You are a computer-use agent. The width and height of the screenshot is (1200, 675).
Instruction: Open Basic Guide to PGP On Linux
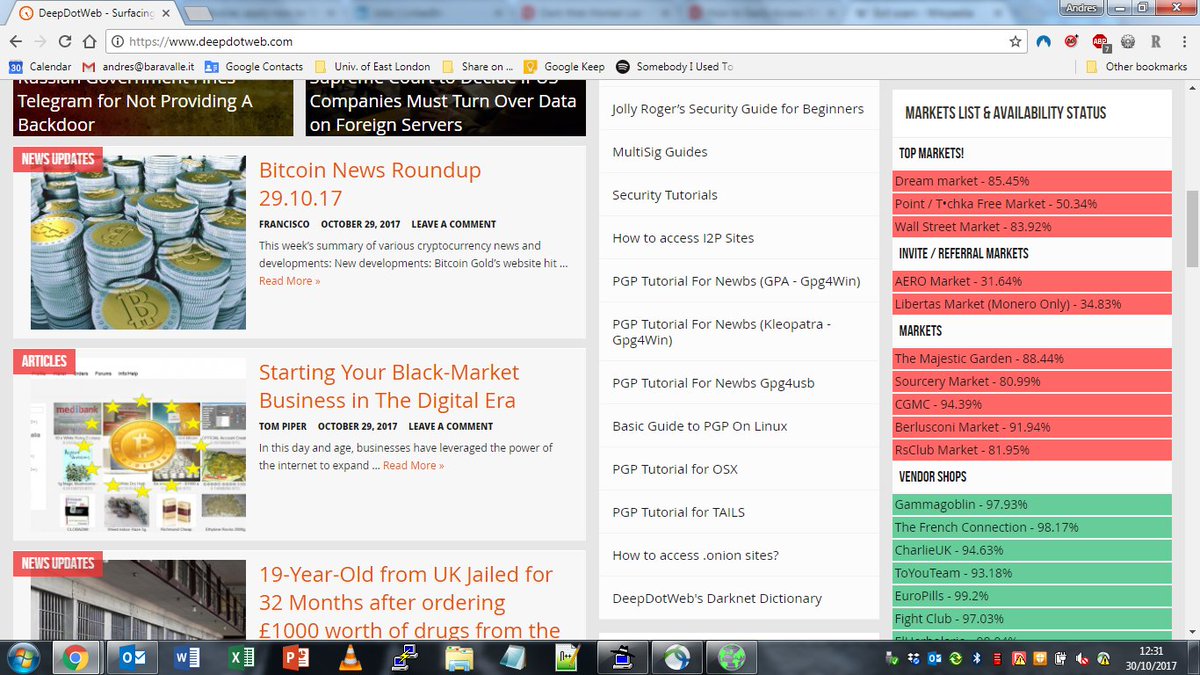pyautogui.click(x=700, y=426)
